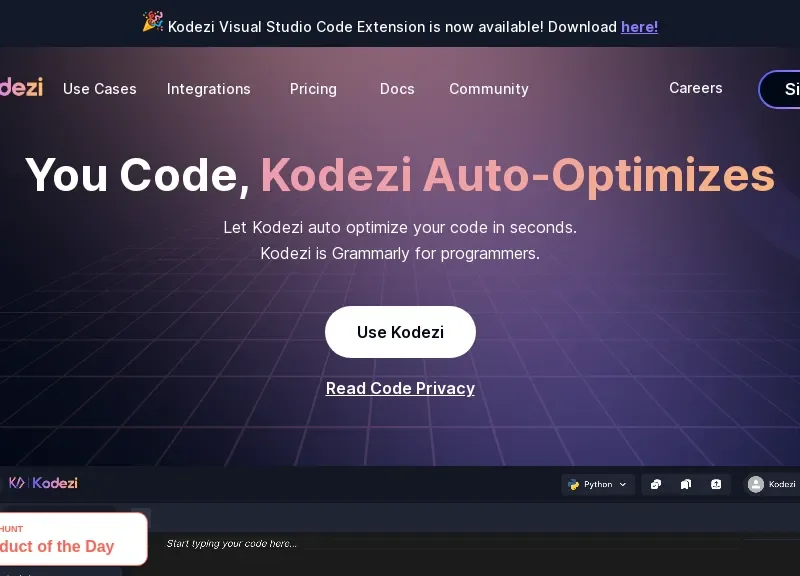Open the Read Code Privacy link

point(400,388)
